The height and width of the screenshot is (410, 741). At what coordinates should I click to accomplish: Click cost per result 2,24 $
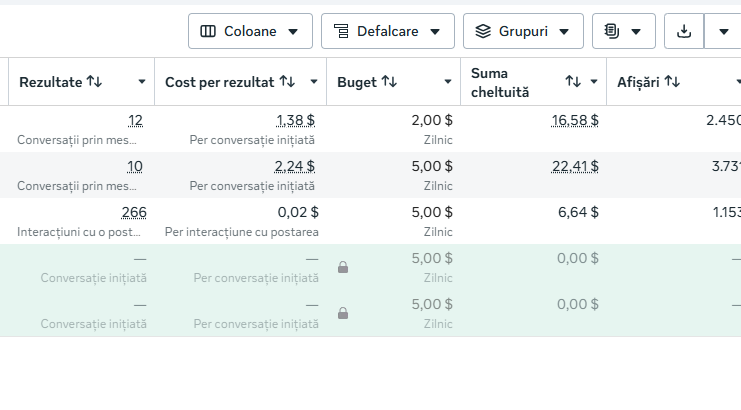click(294, 166)
